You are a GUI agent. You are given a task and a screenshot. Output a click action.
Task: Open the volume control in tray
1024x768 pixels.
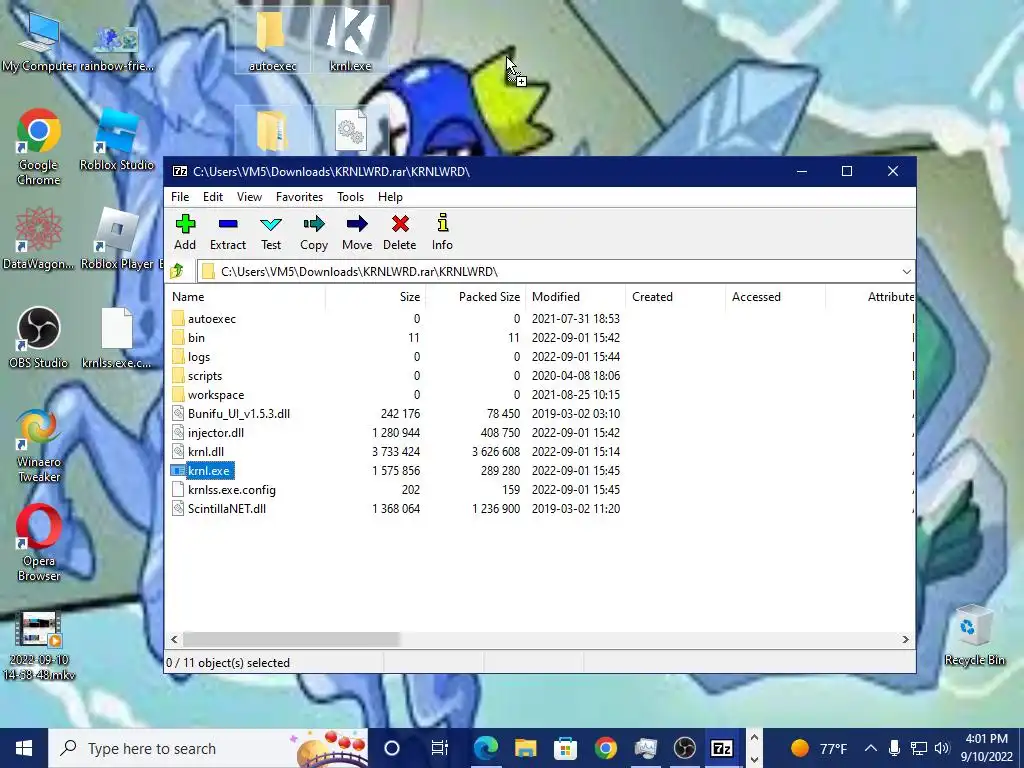[x=941, y=748]
